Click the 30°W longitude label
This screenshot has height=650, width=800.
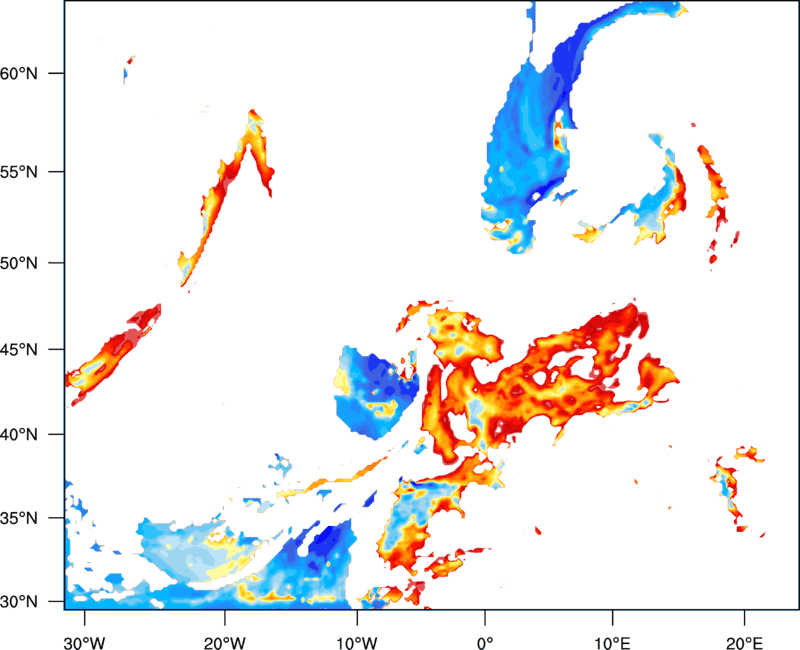pos(84,643)
